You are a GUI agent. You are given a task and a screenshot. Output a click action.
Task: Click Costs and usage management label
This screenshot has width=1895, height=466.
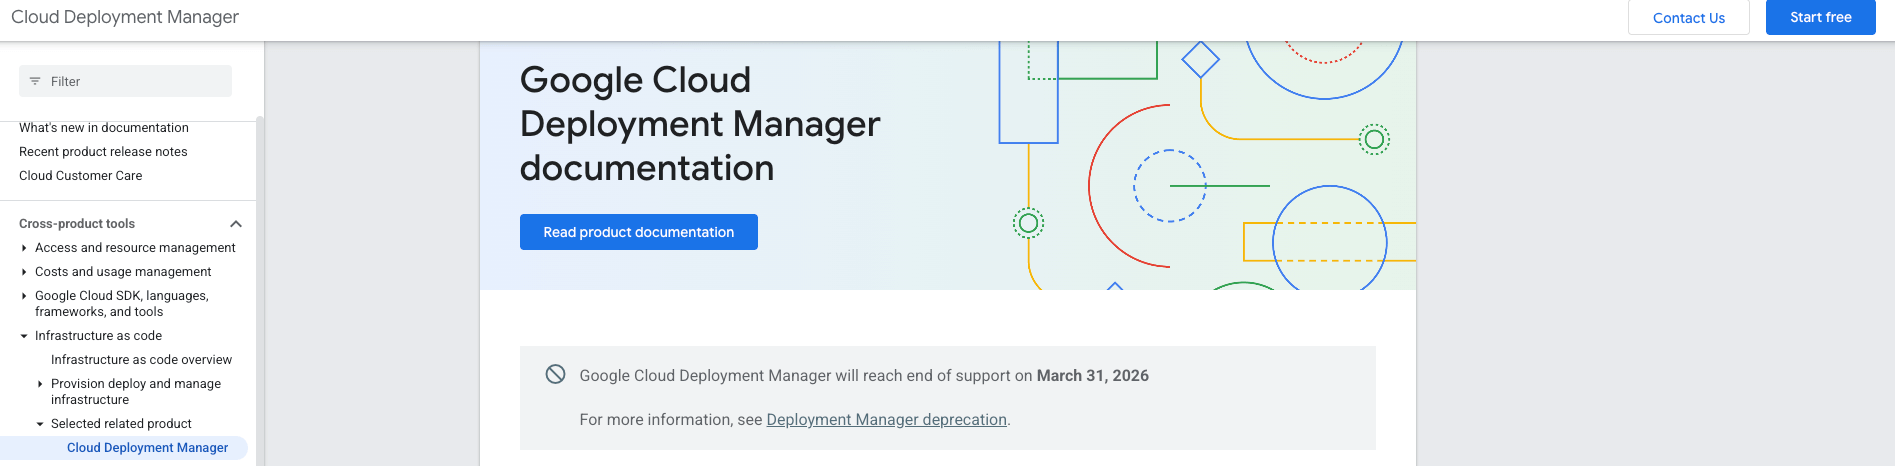(123, 272)
